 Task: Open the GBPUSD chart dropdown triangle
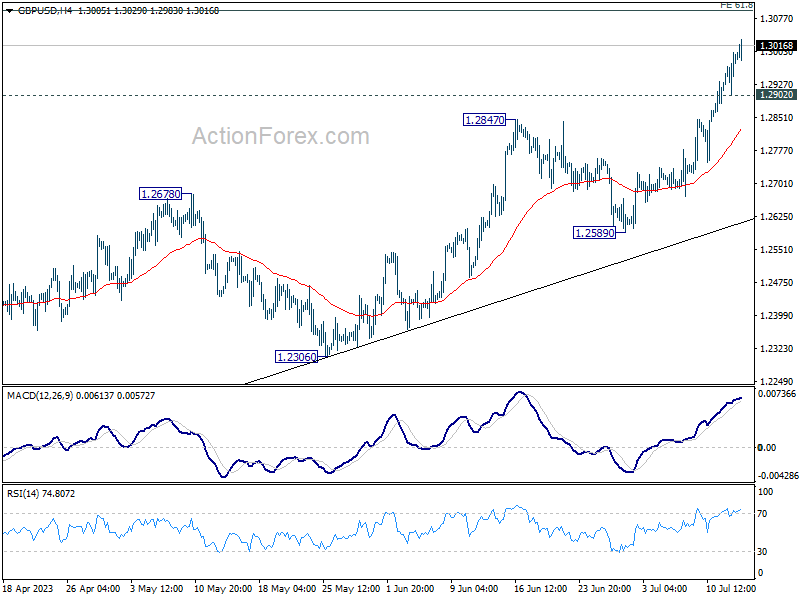click(9, 11)
